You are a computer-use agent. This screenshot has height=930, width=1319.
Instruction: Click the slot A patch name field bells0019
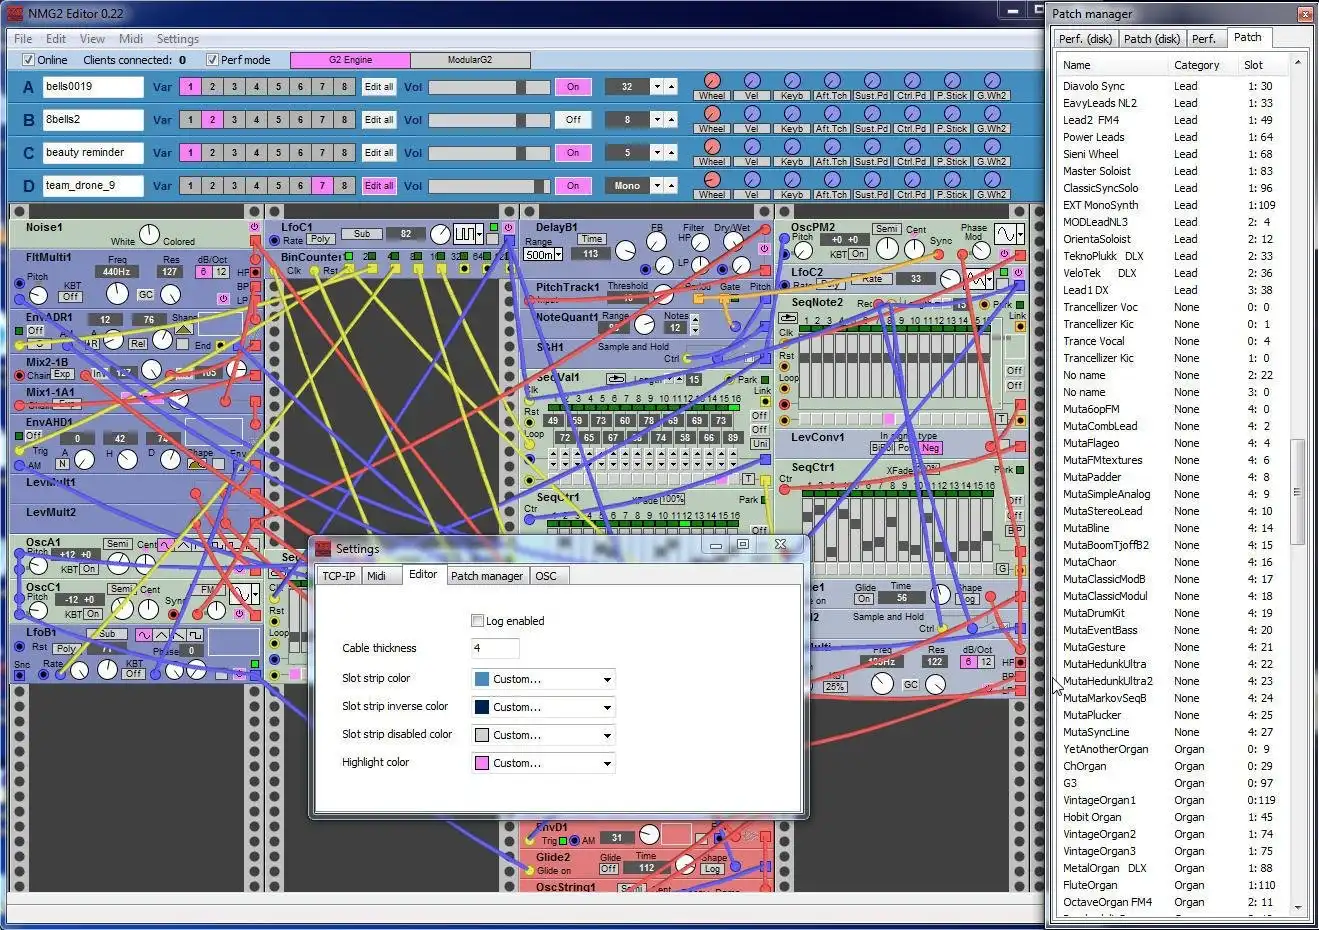93,87
